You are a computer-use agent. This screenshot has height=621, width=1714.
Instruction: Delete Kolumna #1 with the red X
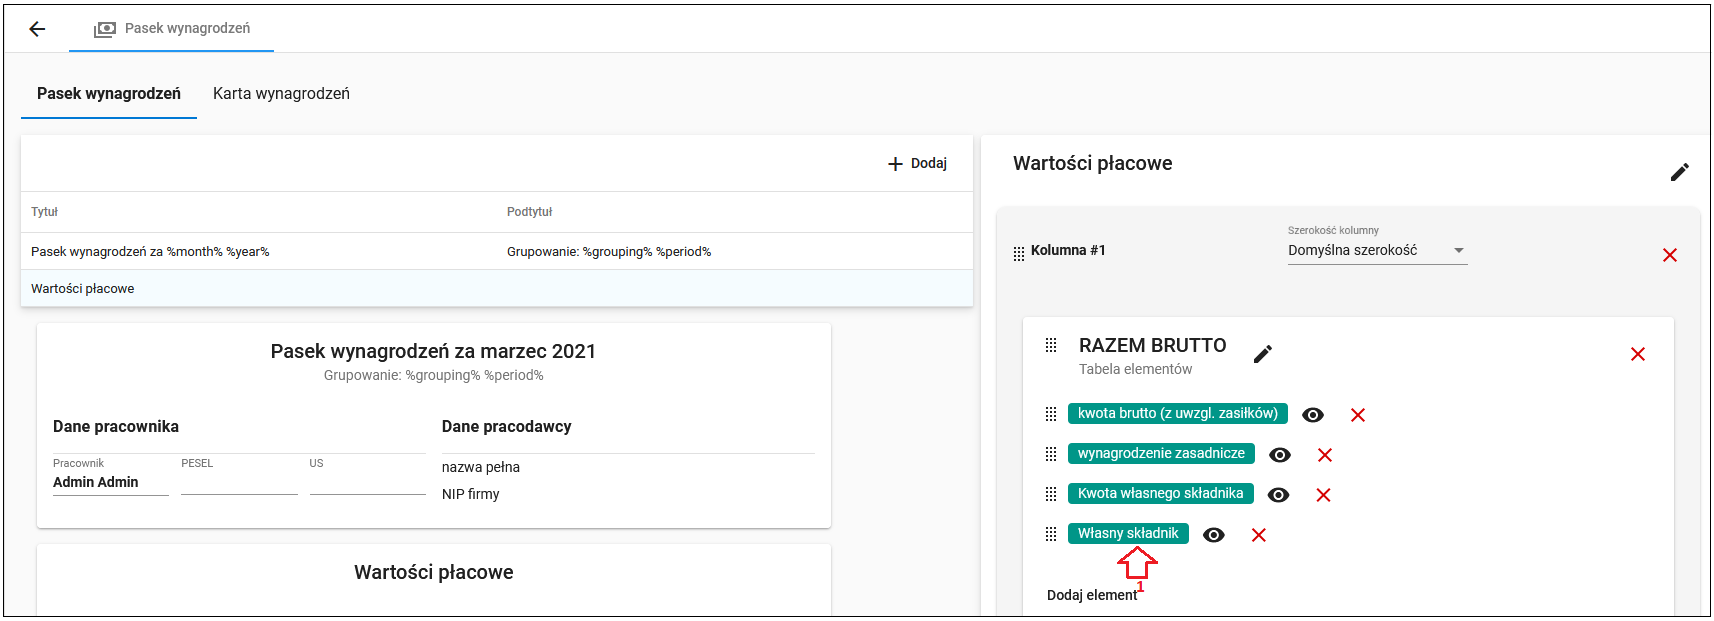point(1670,255)
